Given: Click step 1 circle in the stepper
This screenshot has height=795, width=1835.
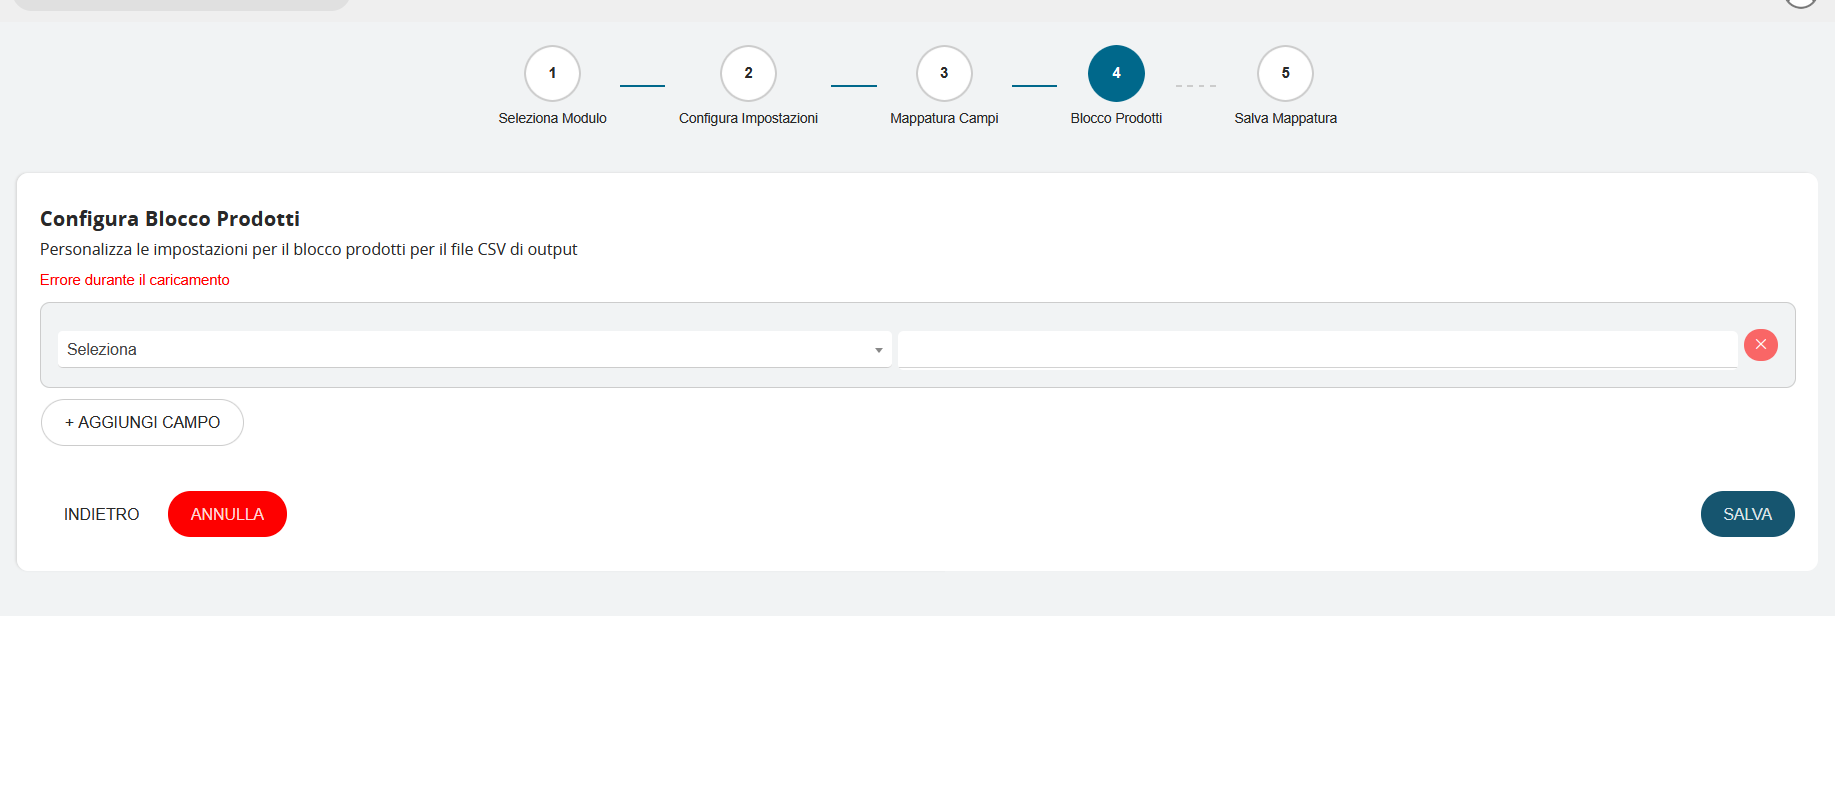Looking at the screenshot, I should click(x=552, y=73).
